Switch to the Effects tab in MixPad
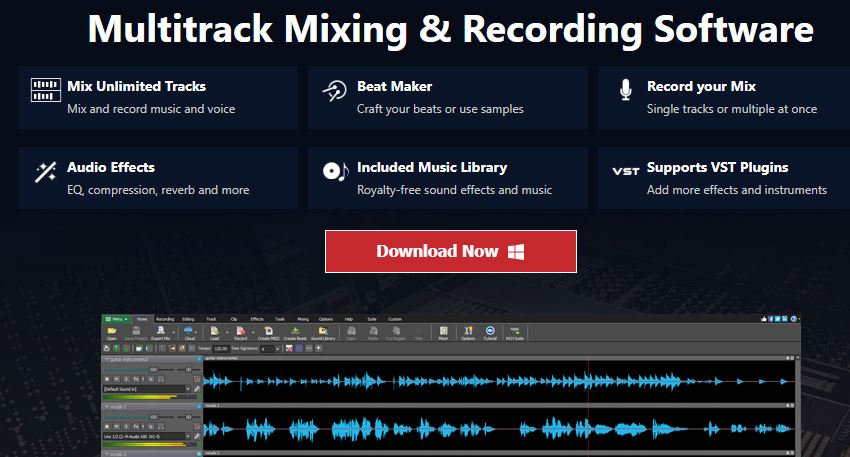 pos(257,319)
